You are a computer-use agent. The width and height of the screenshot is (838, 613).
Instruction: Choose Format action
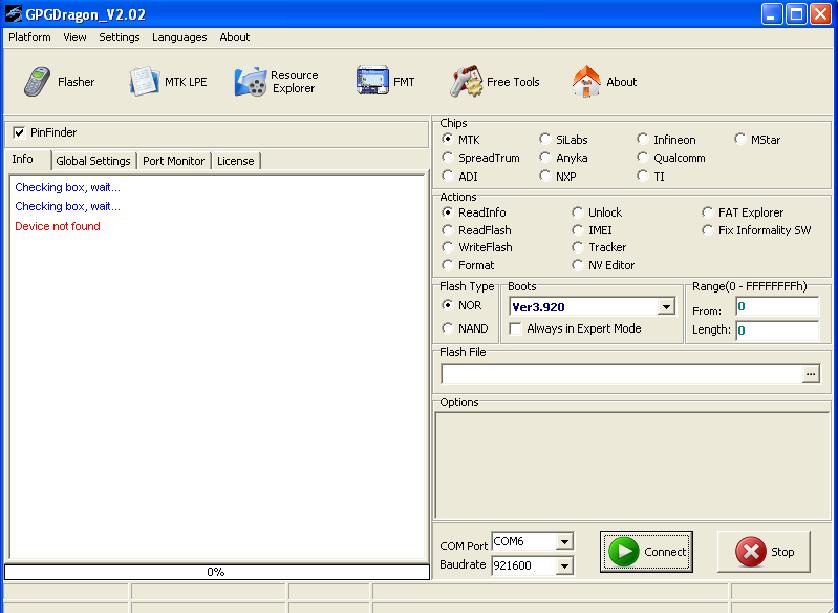(448, 265)
